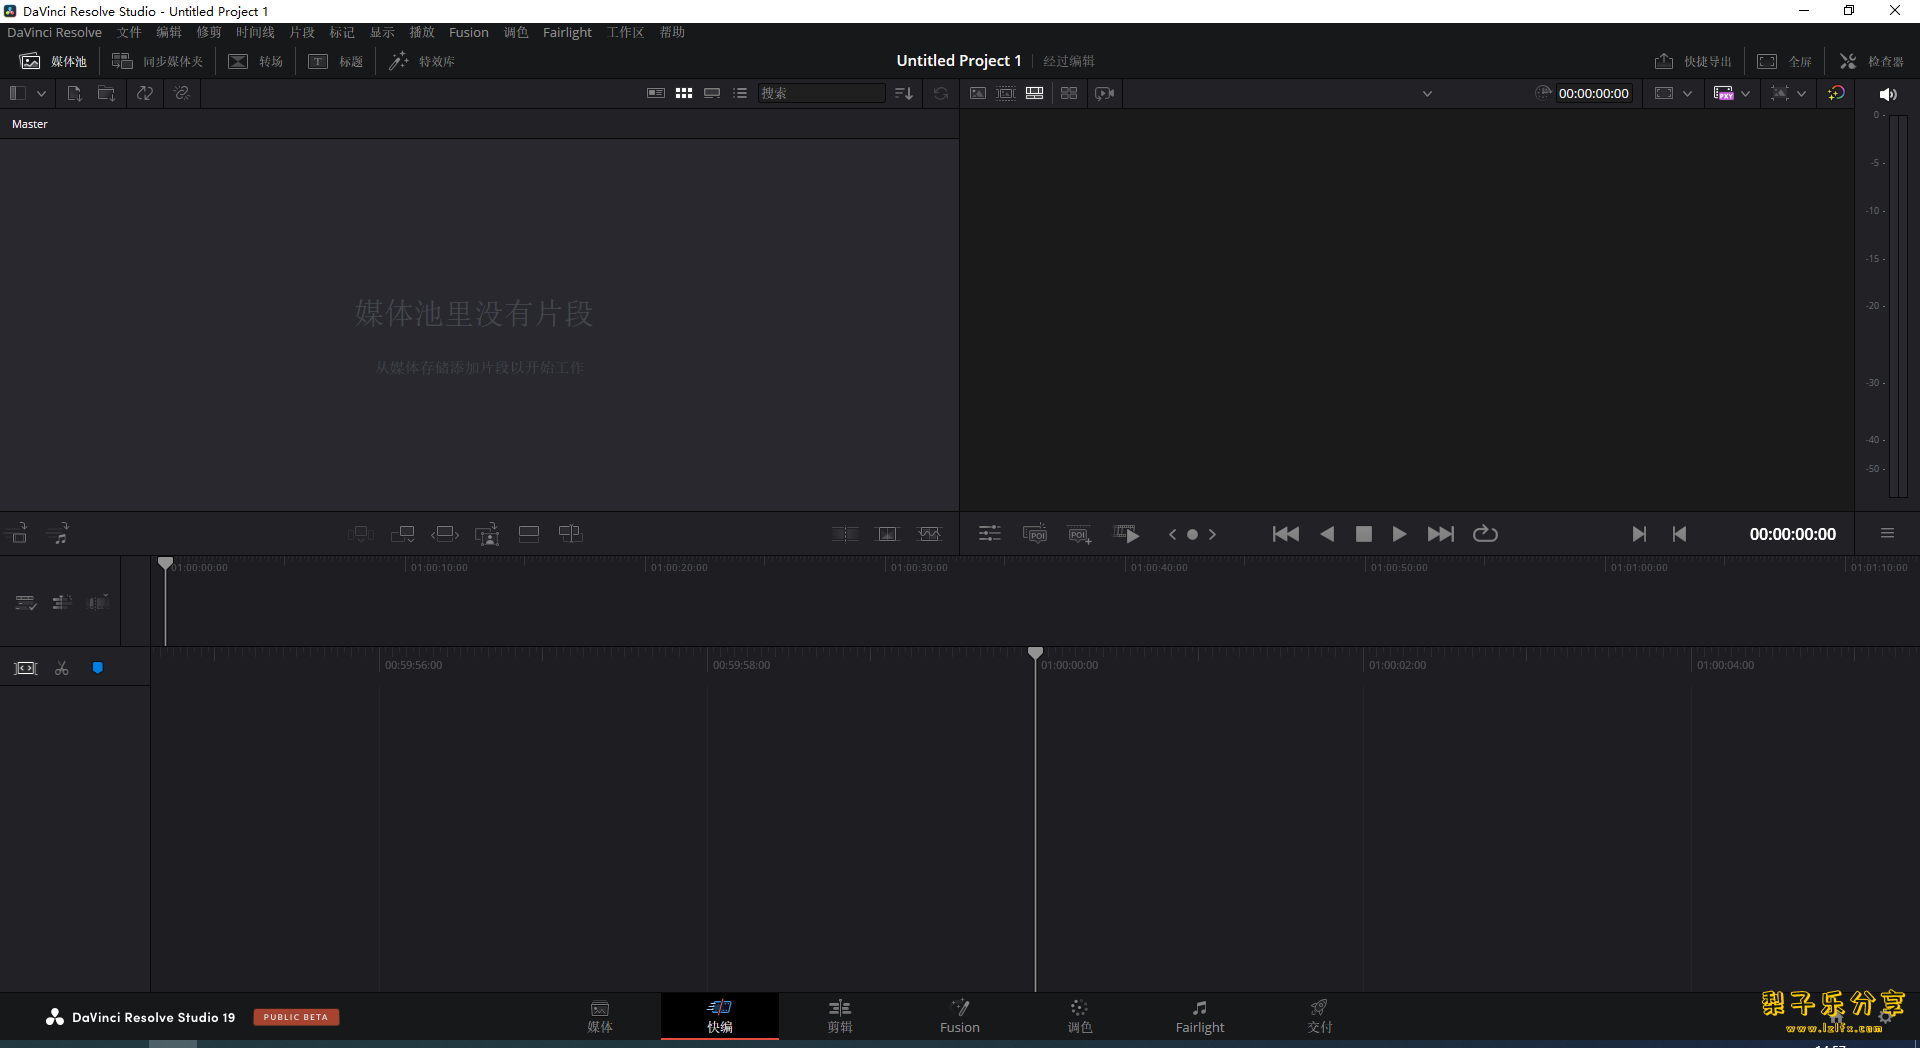Toggle 全屏 full screen viewer
This screenshot has height=1048, width=1920.
tap(1784, 61)
